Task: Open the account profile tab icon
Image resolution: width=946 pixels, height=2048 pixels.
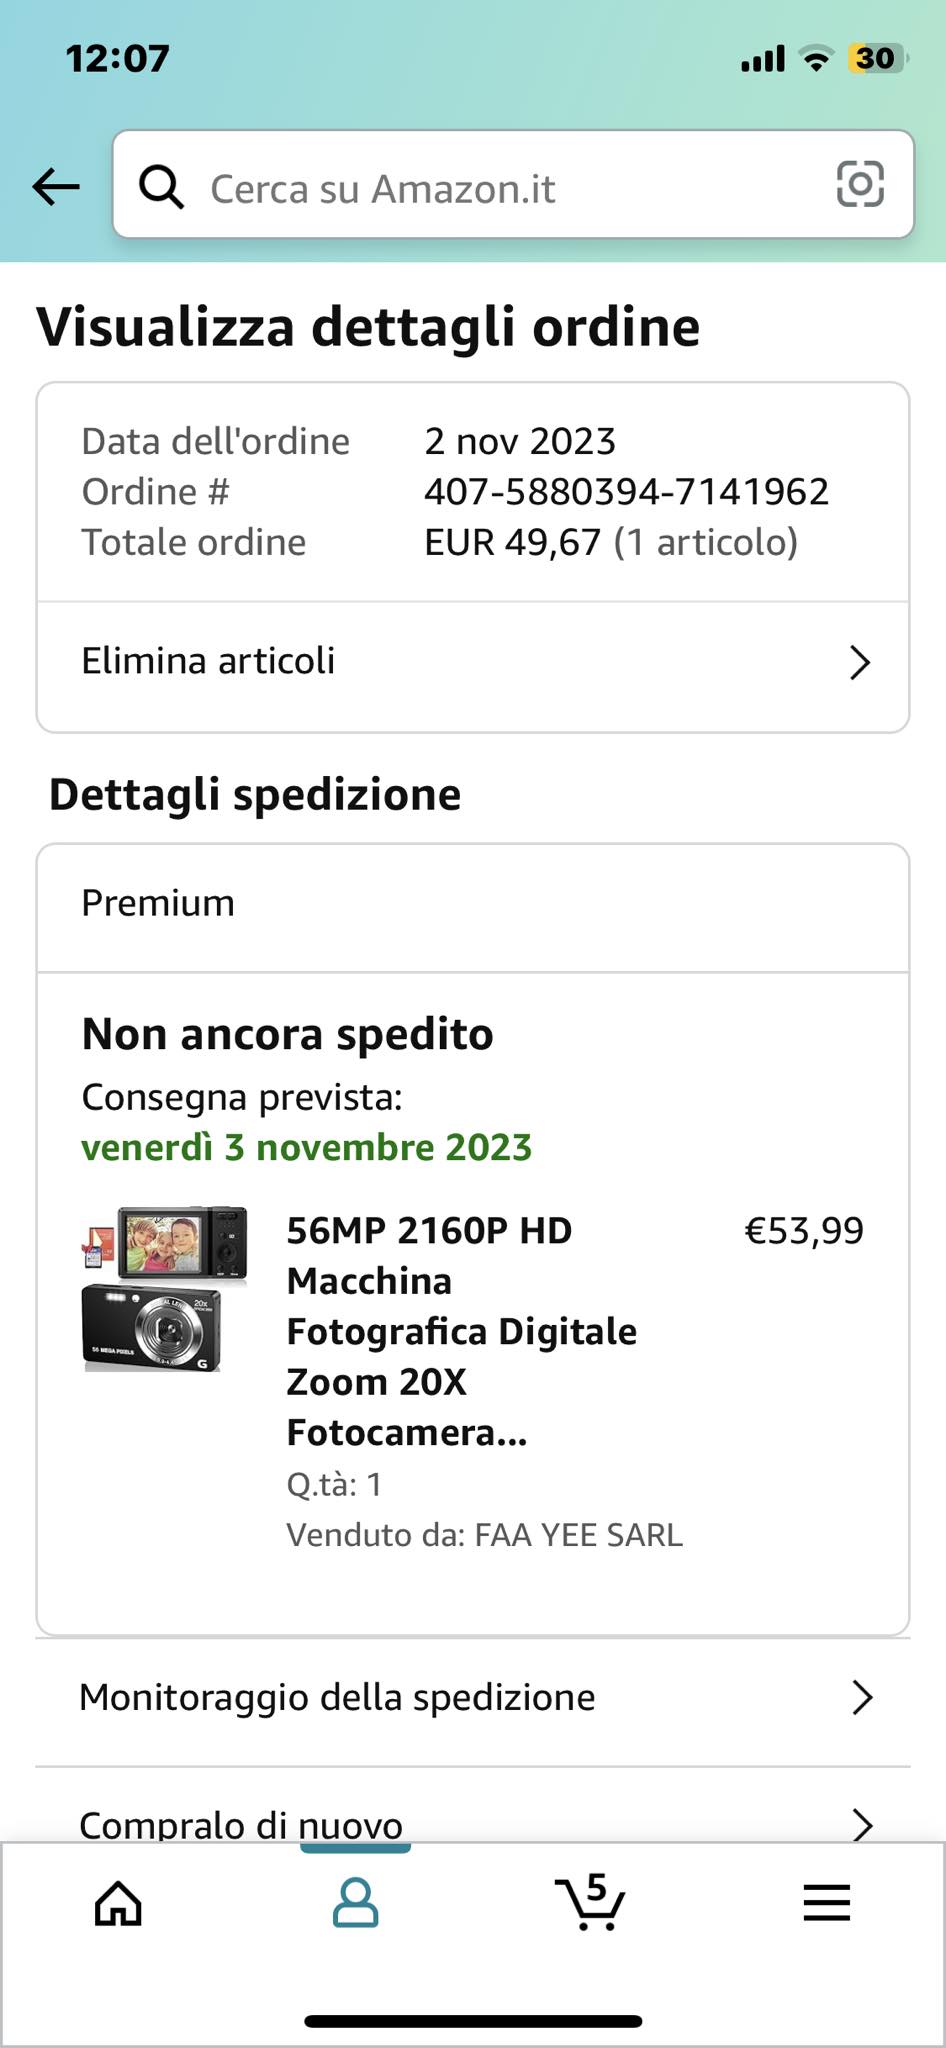Action: coord(355,1903)
